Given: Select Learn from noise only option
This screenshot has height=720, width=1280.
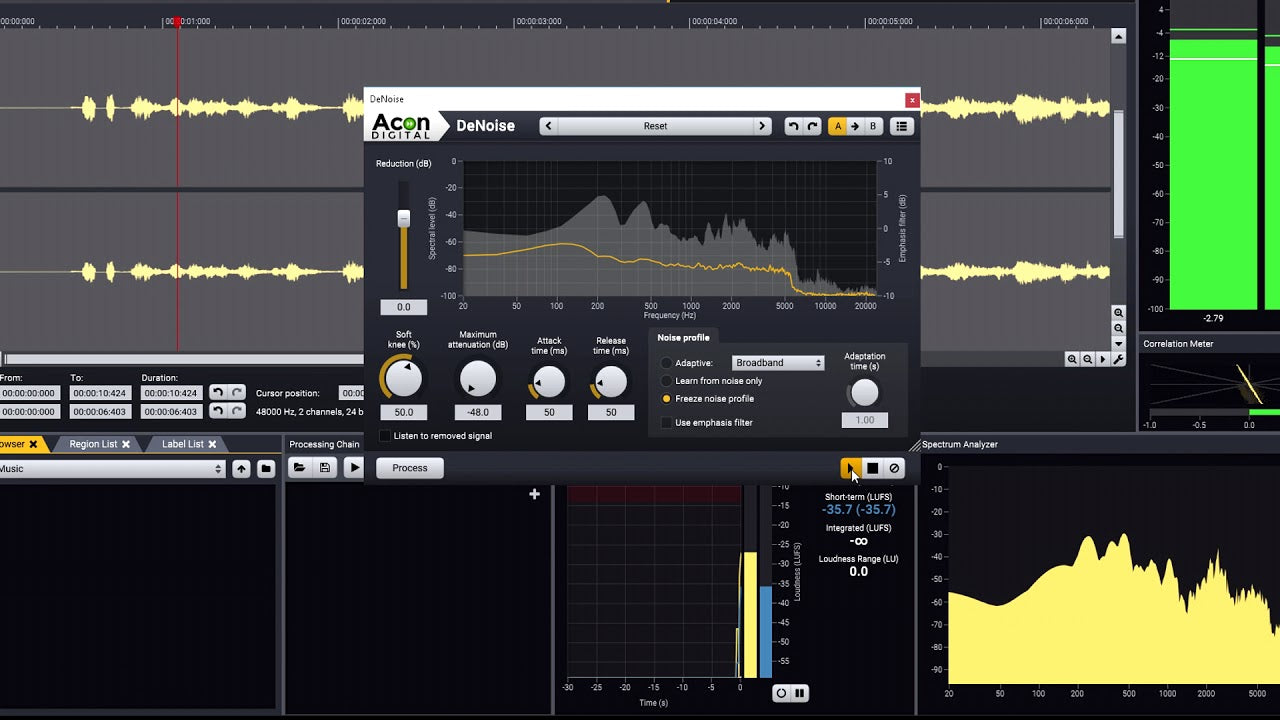Looking at the screenshot, I should click(x=667, y=381).
